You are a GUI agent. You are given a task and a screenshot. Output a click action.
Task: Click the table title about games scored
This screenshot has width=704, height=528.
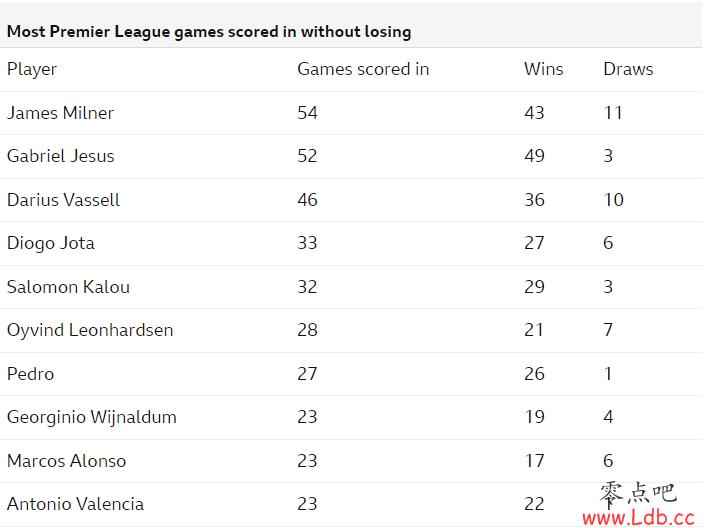pyautogui.click(x=209, y=32)
